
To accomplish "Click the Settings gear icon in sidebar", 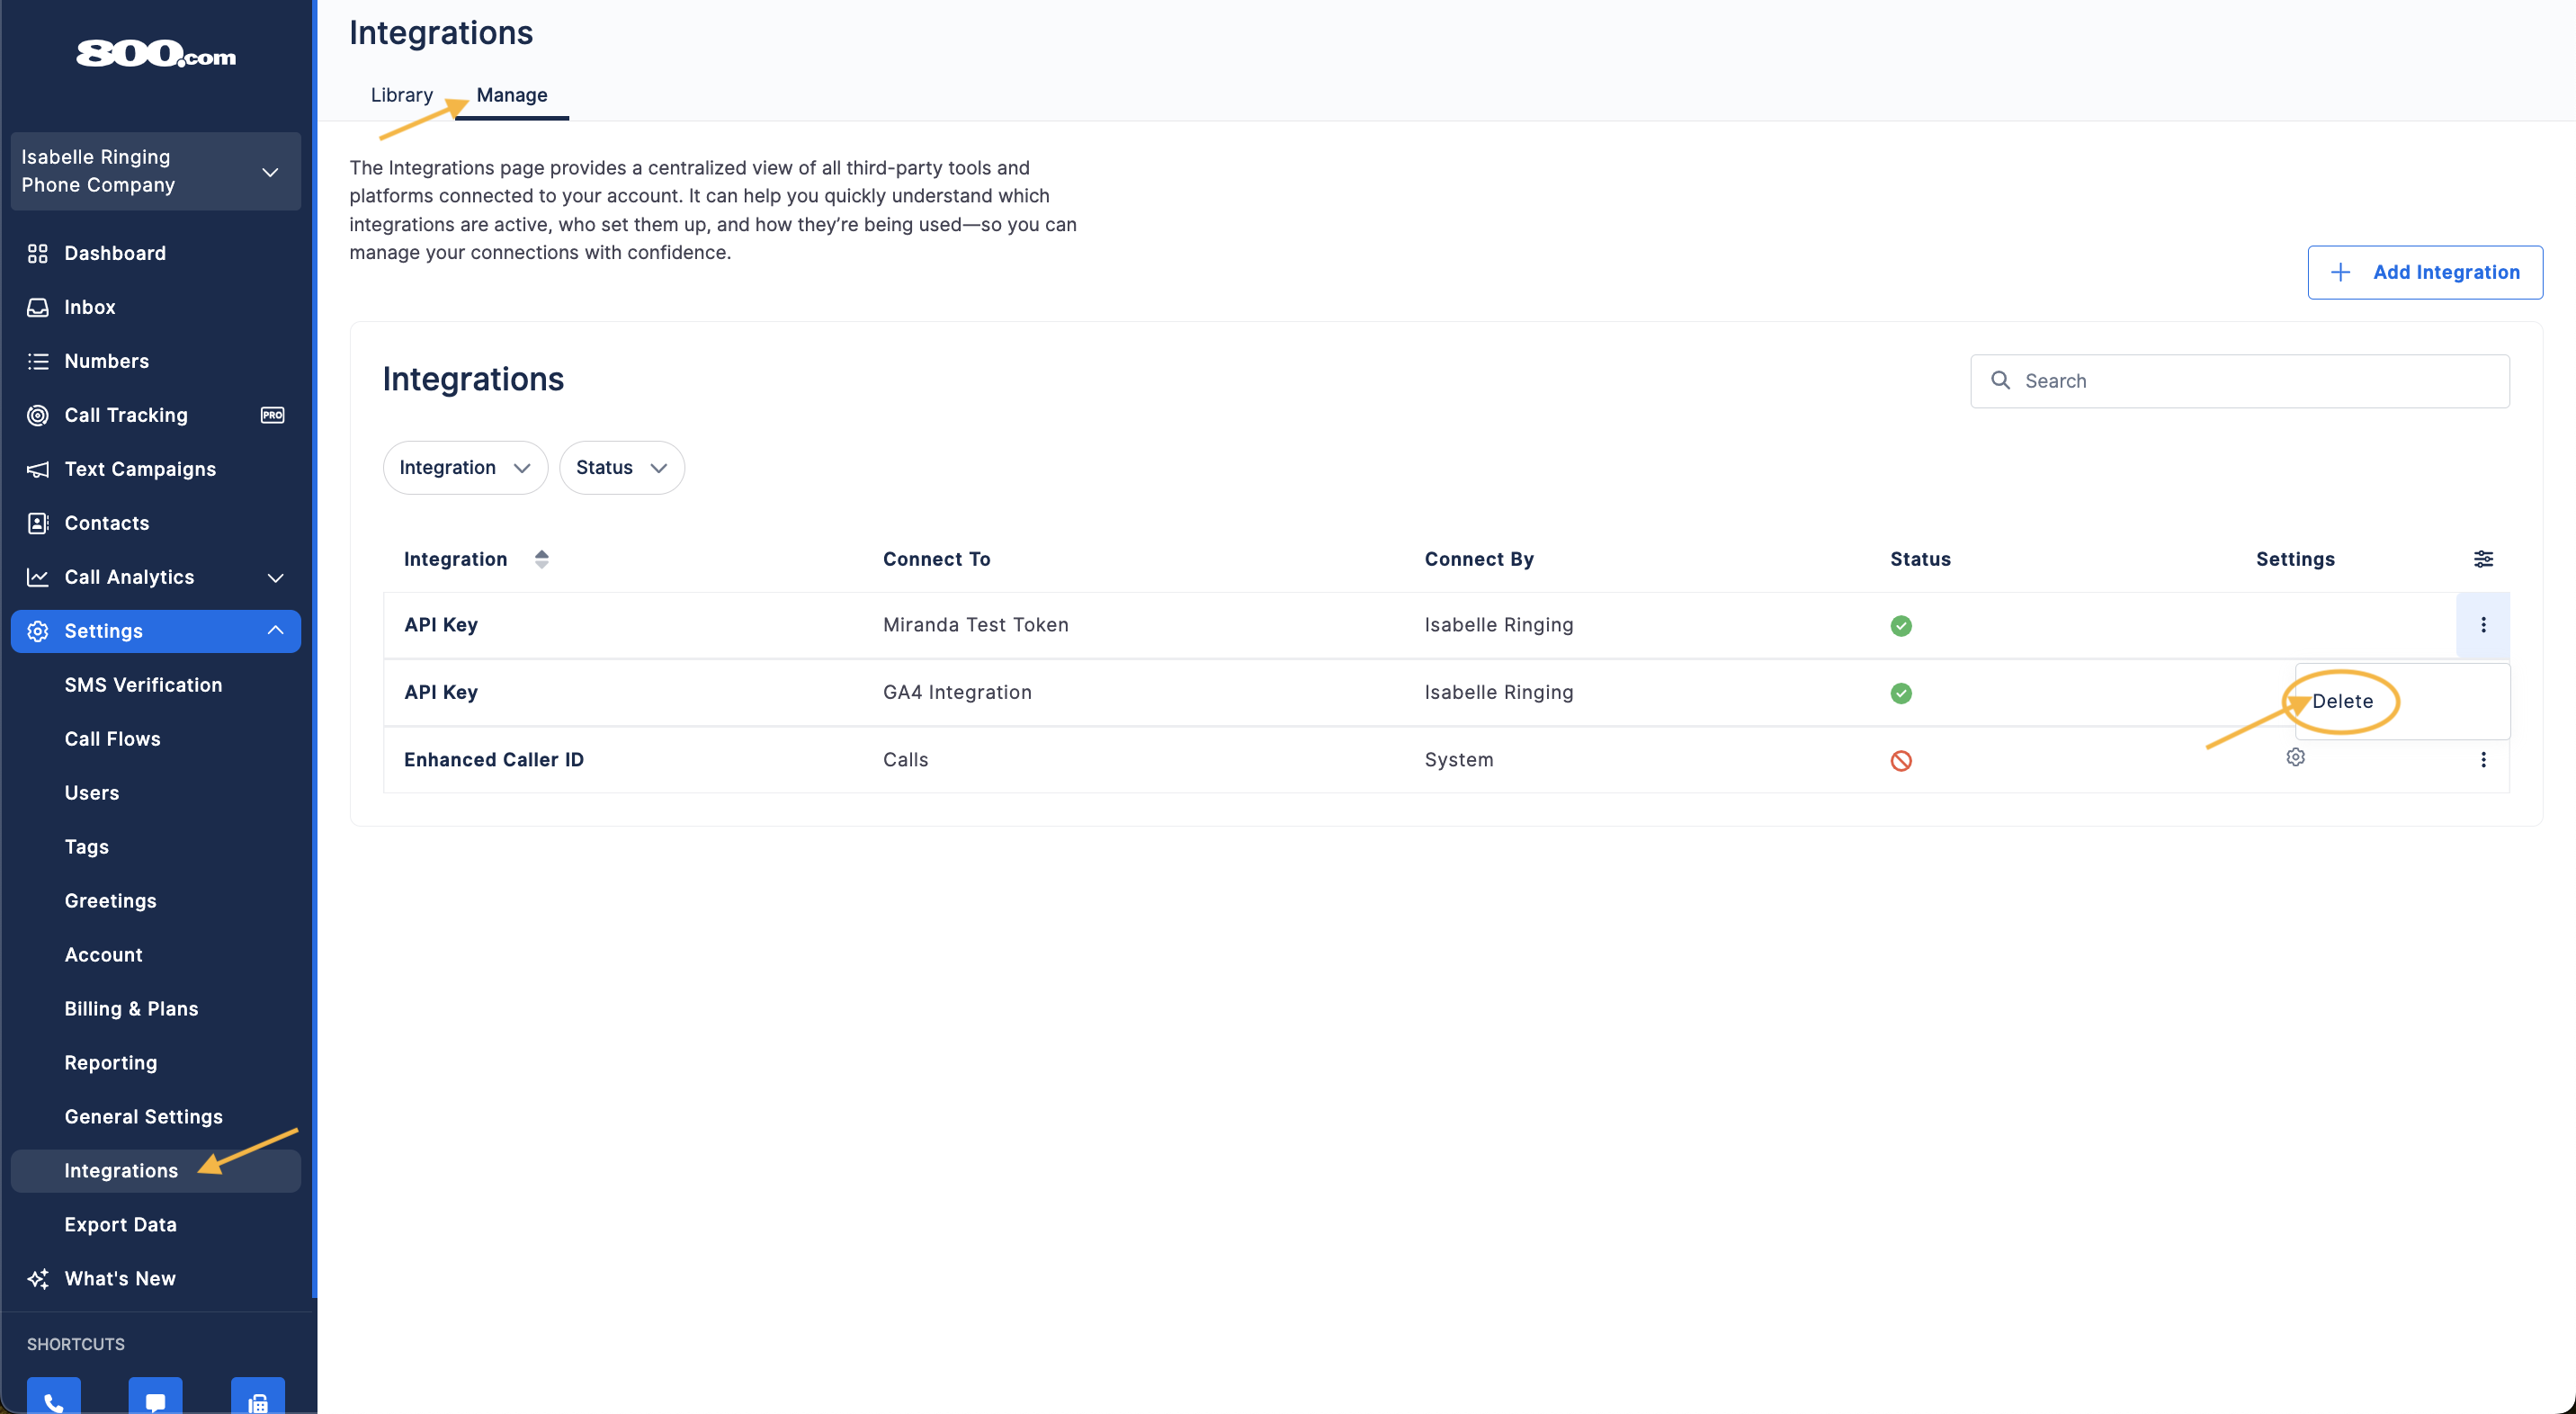I will [x=38, y=631].
